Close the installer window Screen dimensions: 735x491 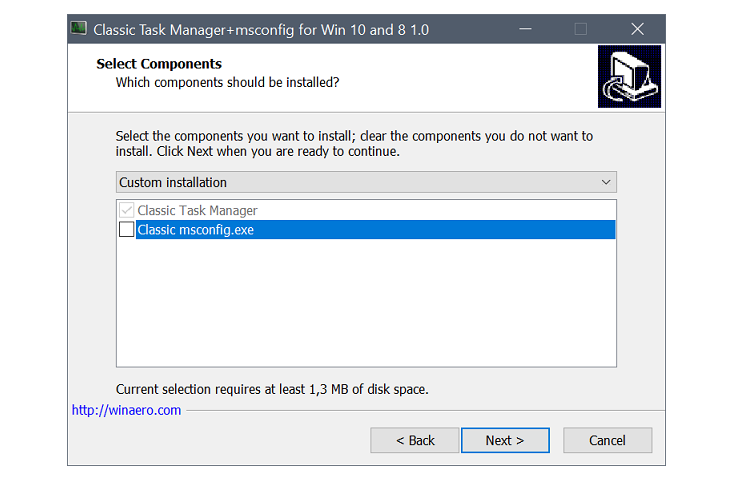(x=637, y=29)
